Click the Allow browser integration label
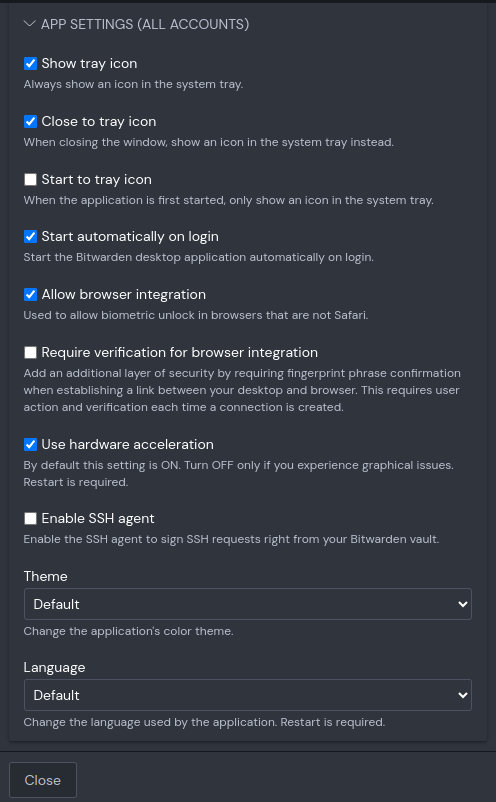 [x=123, y=295]
